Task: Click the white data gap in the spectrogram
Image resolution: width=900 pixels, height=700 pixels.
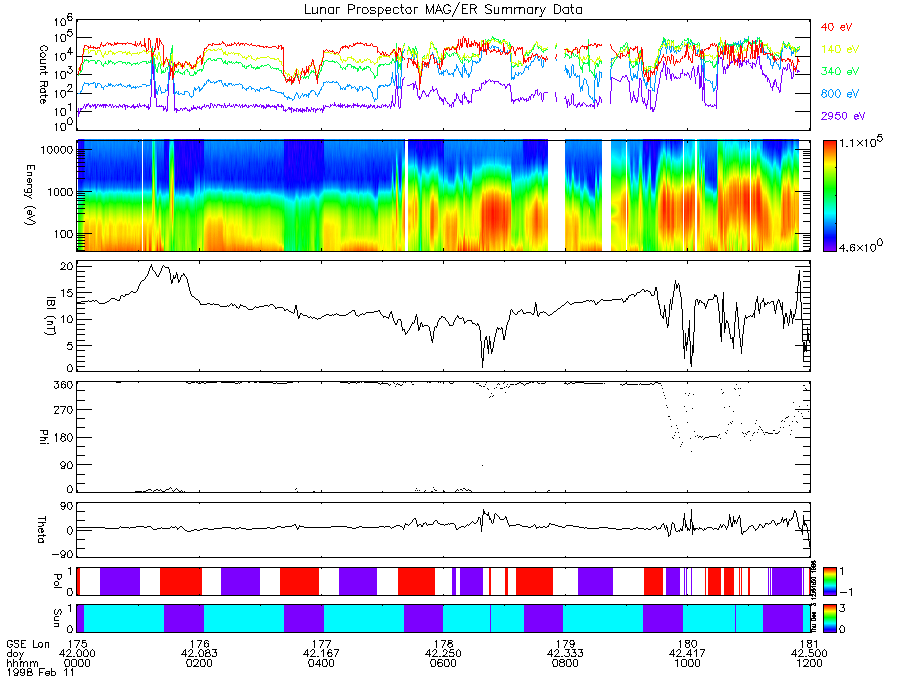Action: 556,196
